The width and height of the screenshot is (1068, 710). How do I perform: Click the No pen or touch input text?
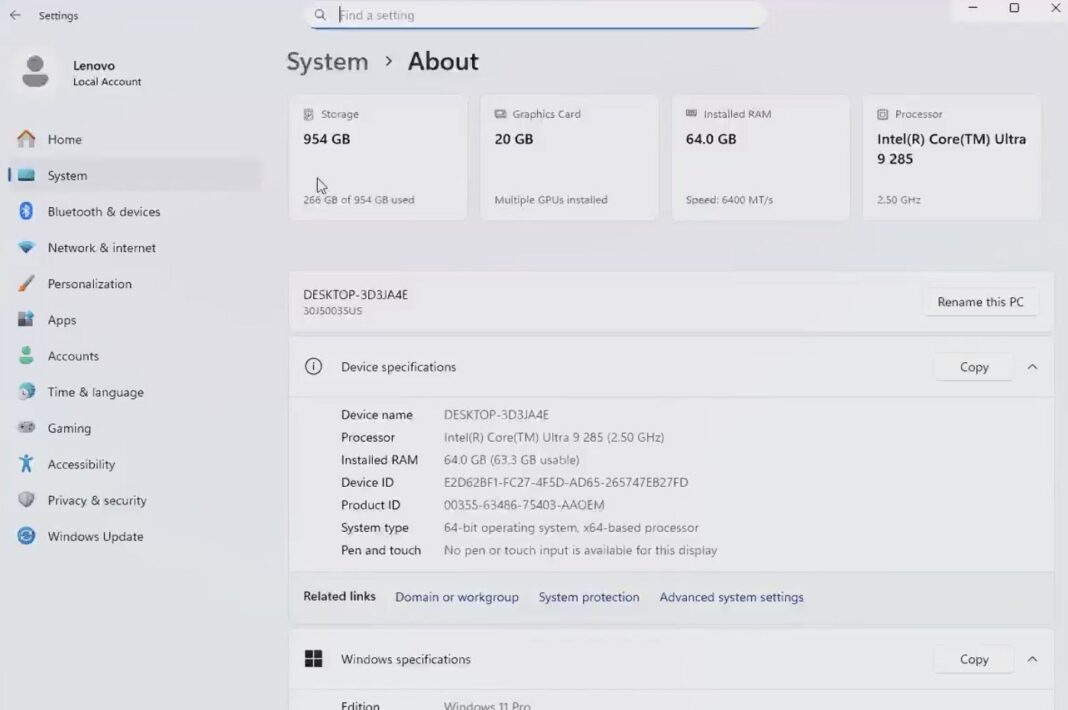pyautogui.click(x=580, y=550)
